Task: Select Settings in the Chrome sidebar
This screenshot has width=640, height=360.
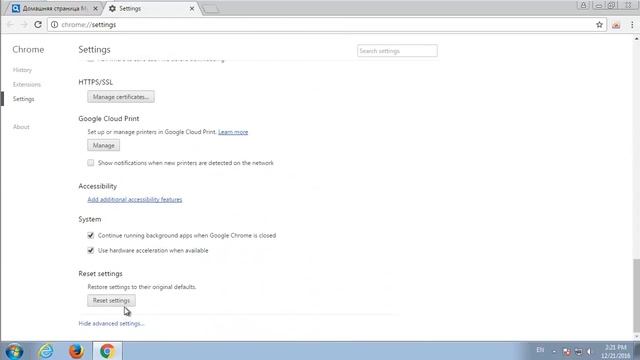Action: click(x=24, y=99)
